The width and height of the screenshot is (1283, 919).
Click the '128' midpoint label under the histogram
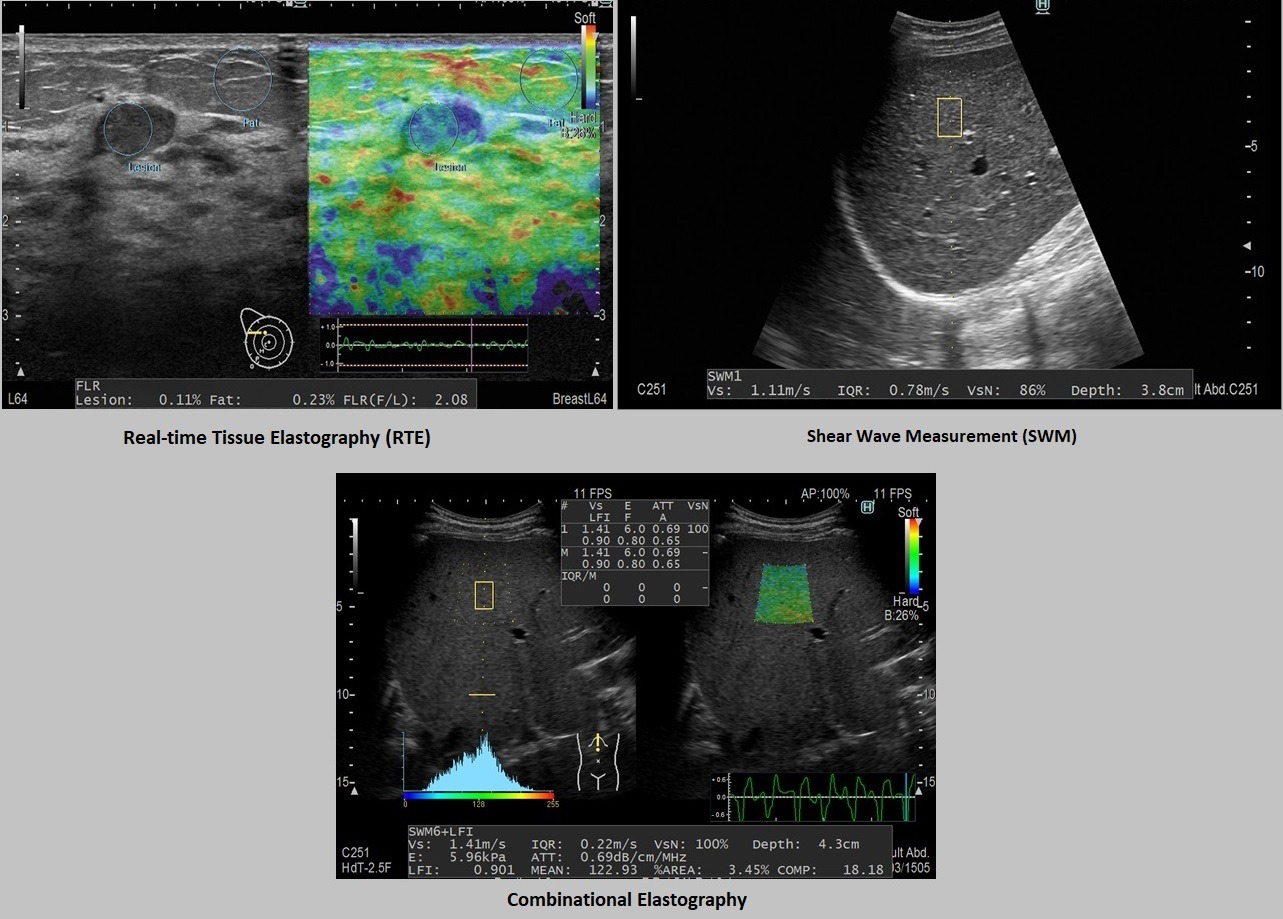[x=479, y=803]
